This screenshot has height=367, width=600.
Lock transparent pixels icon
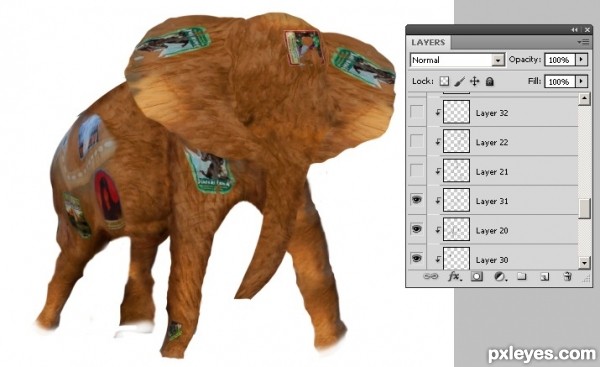click(444, 81)
